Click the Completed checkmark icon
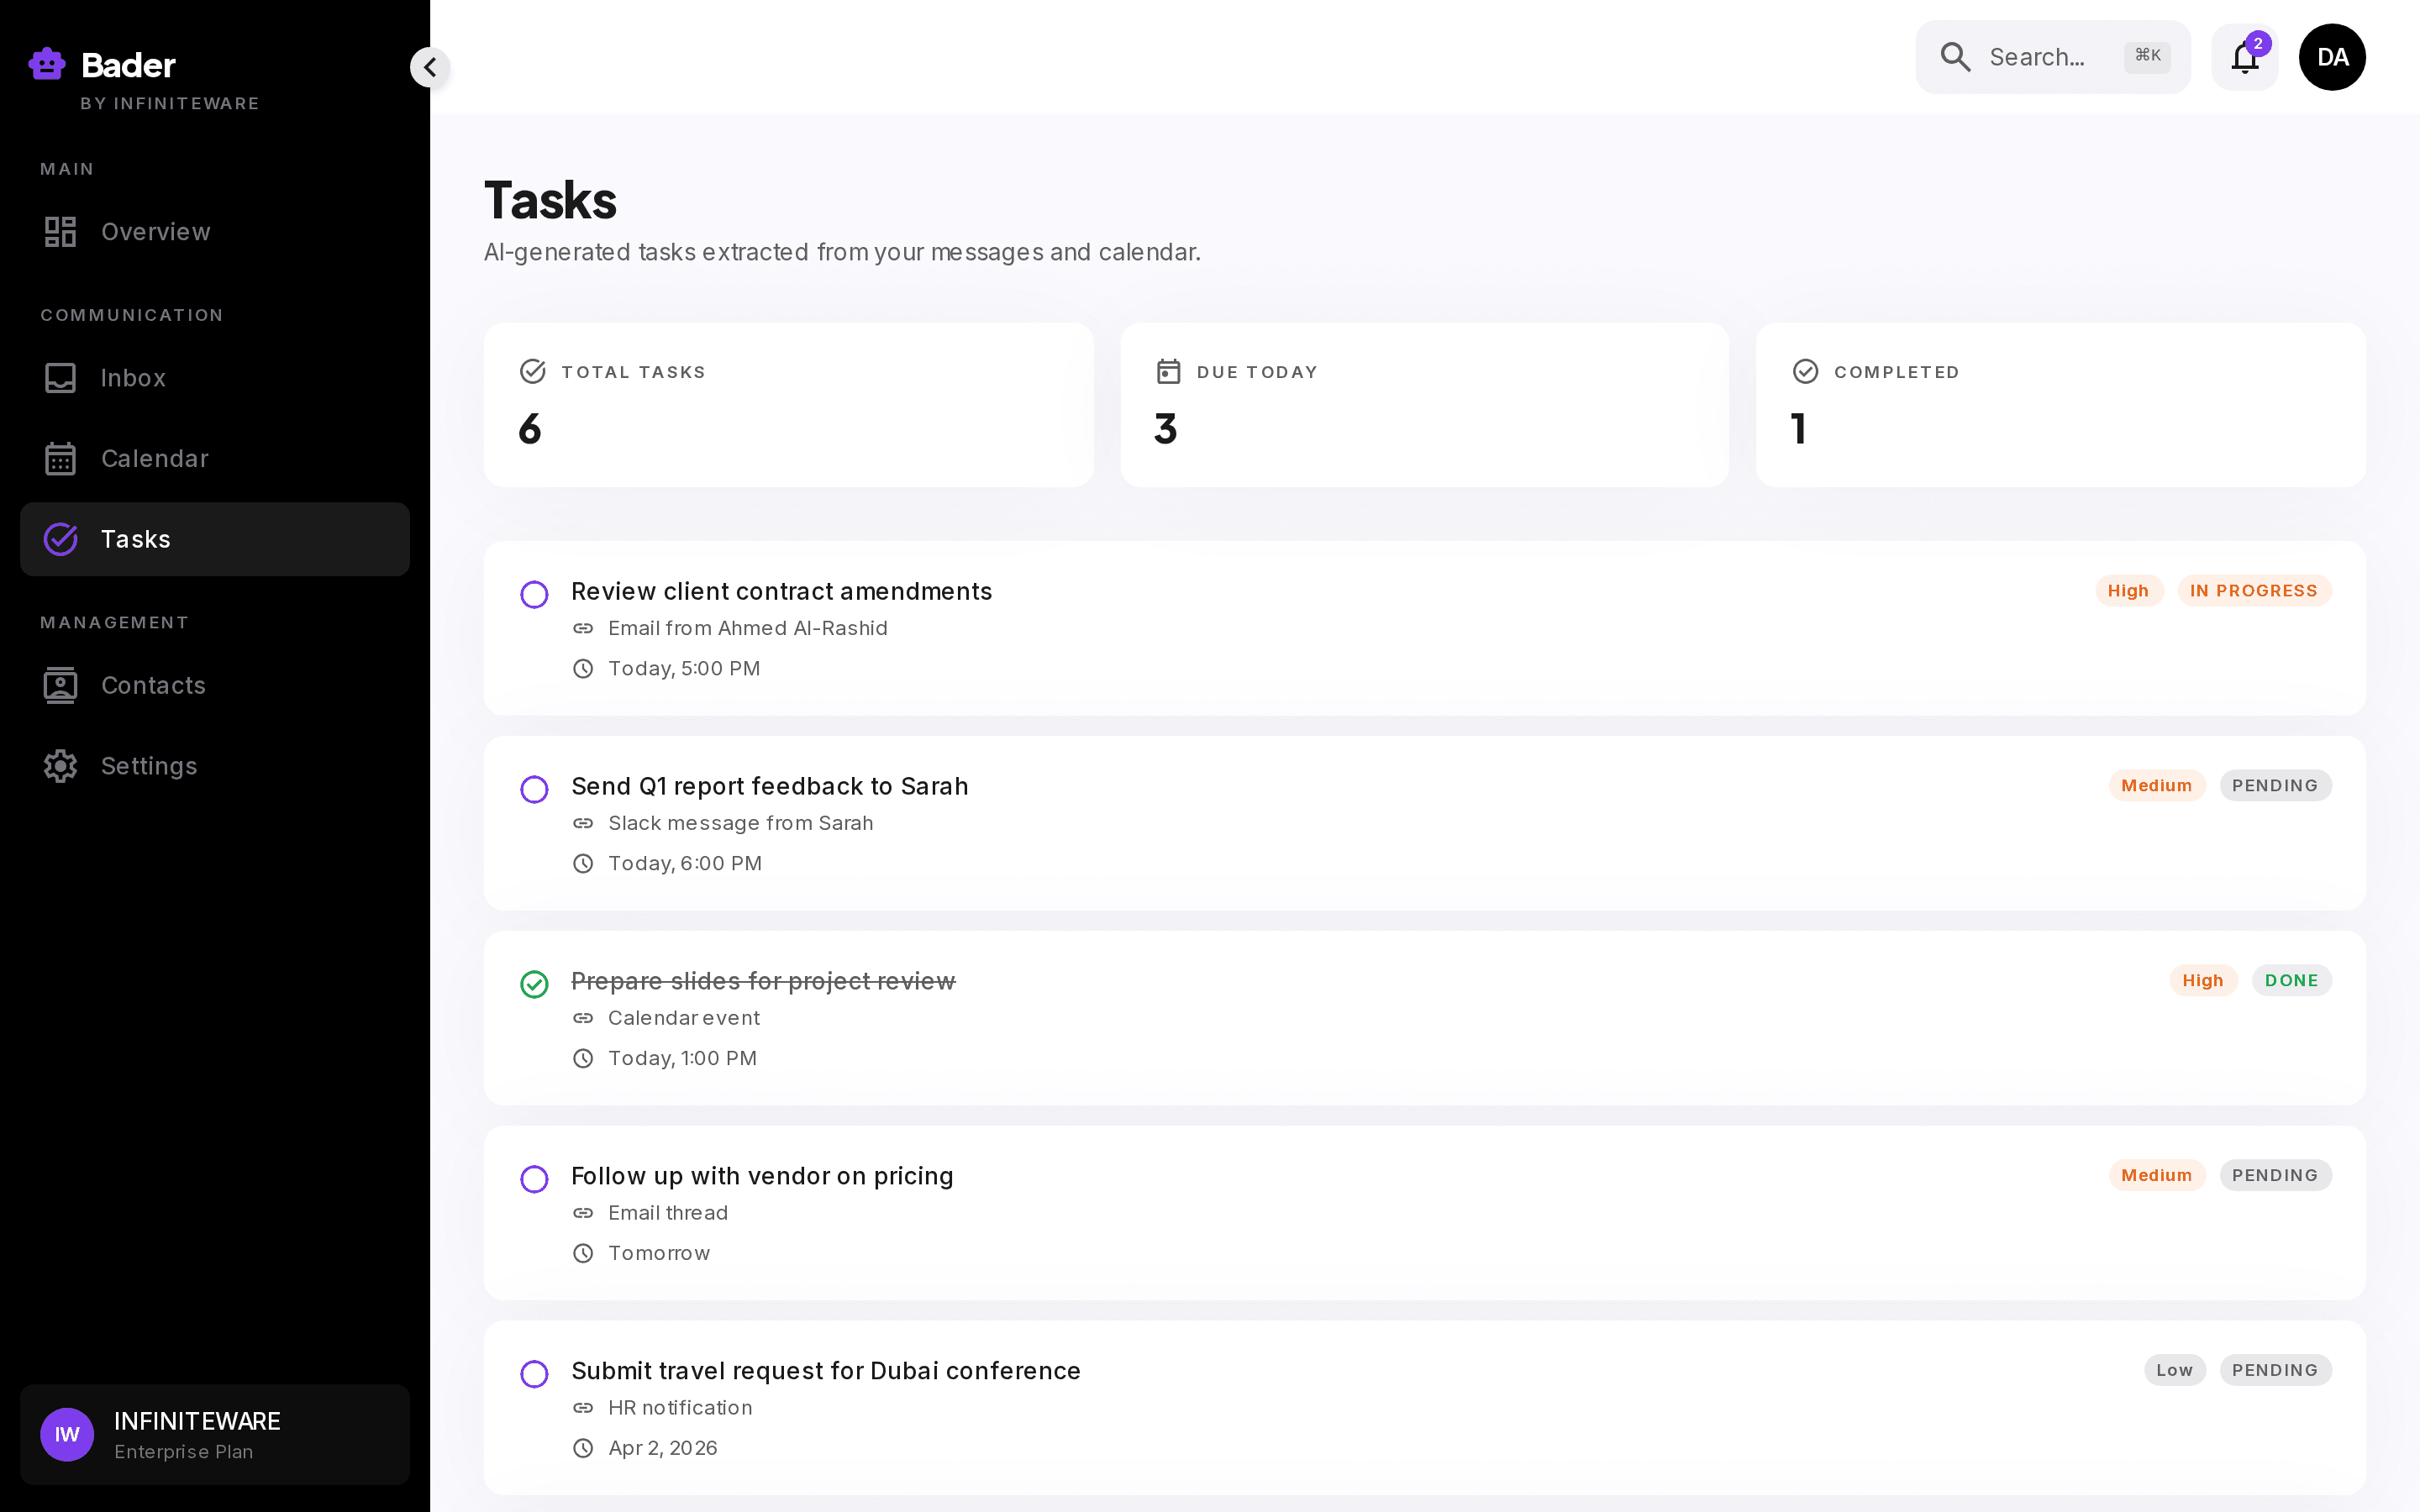The image size is (2420, 1512). pyautogui.click(x=1805, y=372)
